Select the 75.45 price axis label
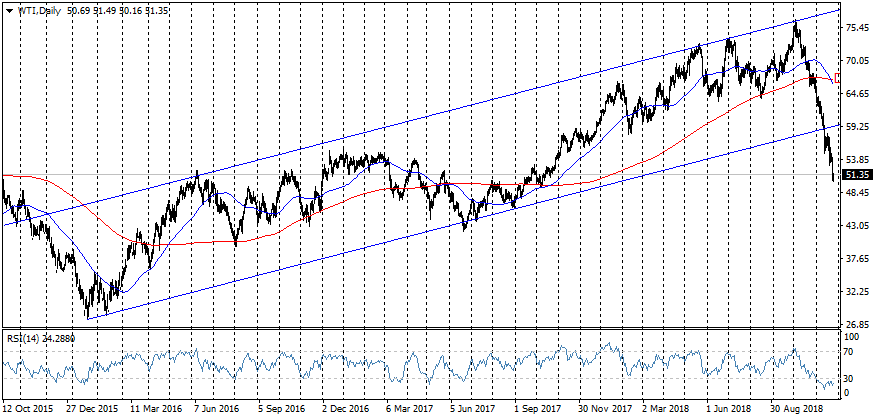Screen dimensions: 880x420 tap(858, 29)
